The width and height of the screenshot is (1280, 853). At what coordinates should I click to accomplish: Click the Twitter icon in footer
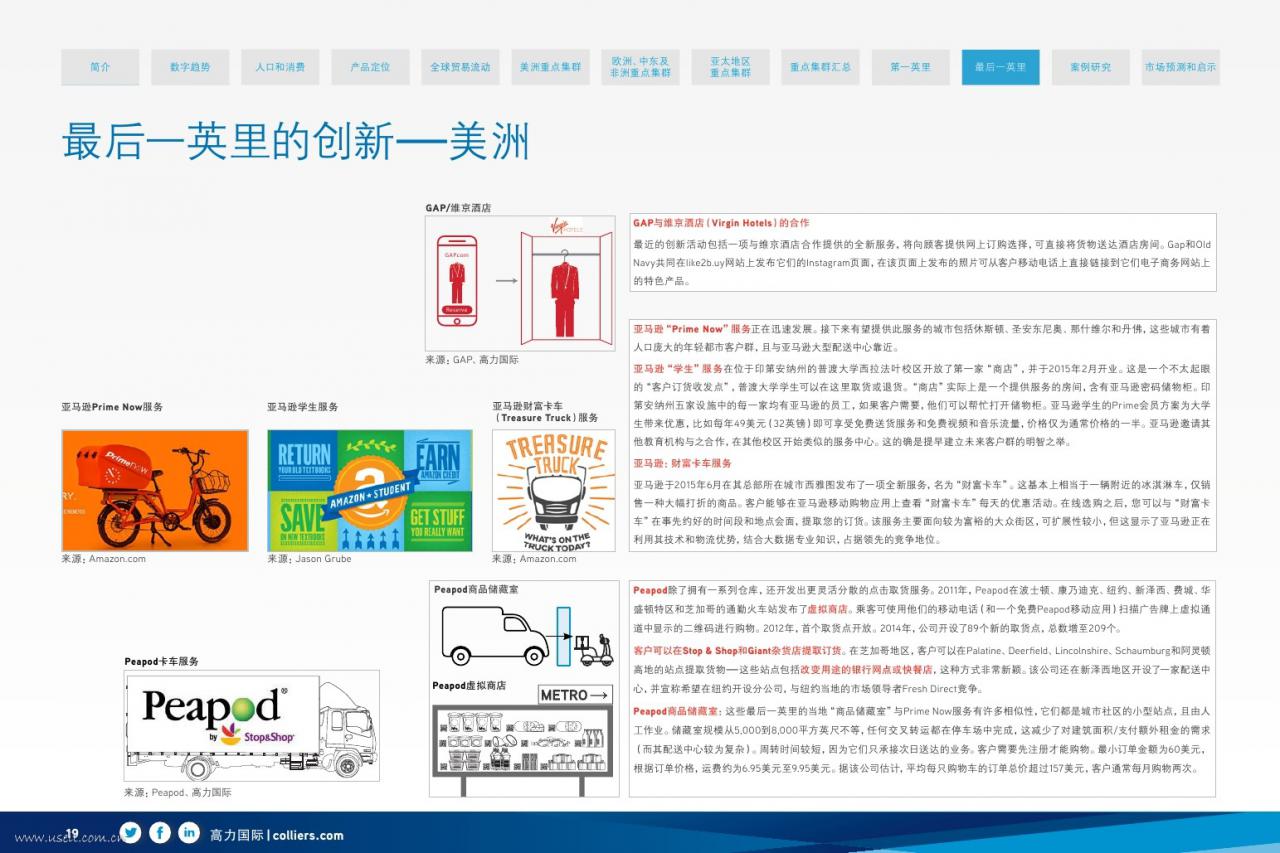(130, 833)
